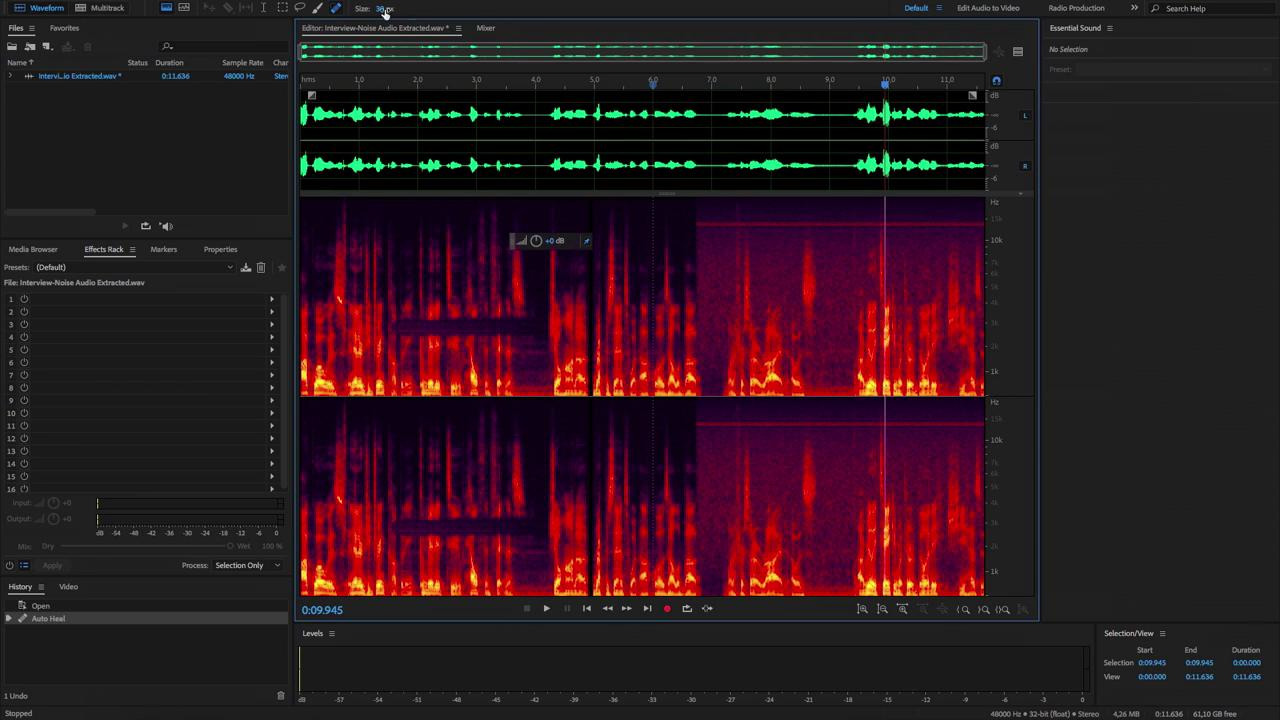
Task: Open a file in Files panel
Action: pos(12,46)
